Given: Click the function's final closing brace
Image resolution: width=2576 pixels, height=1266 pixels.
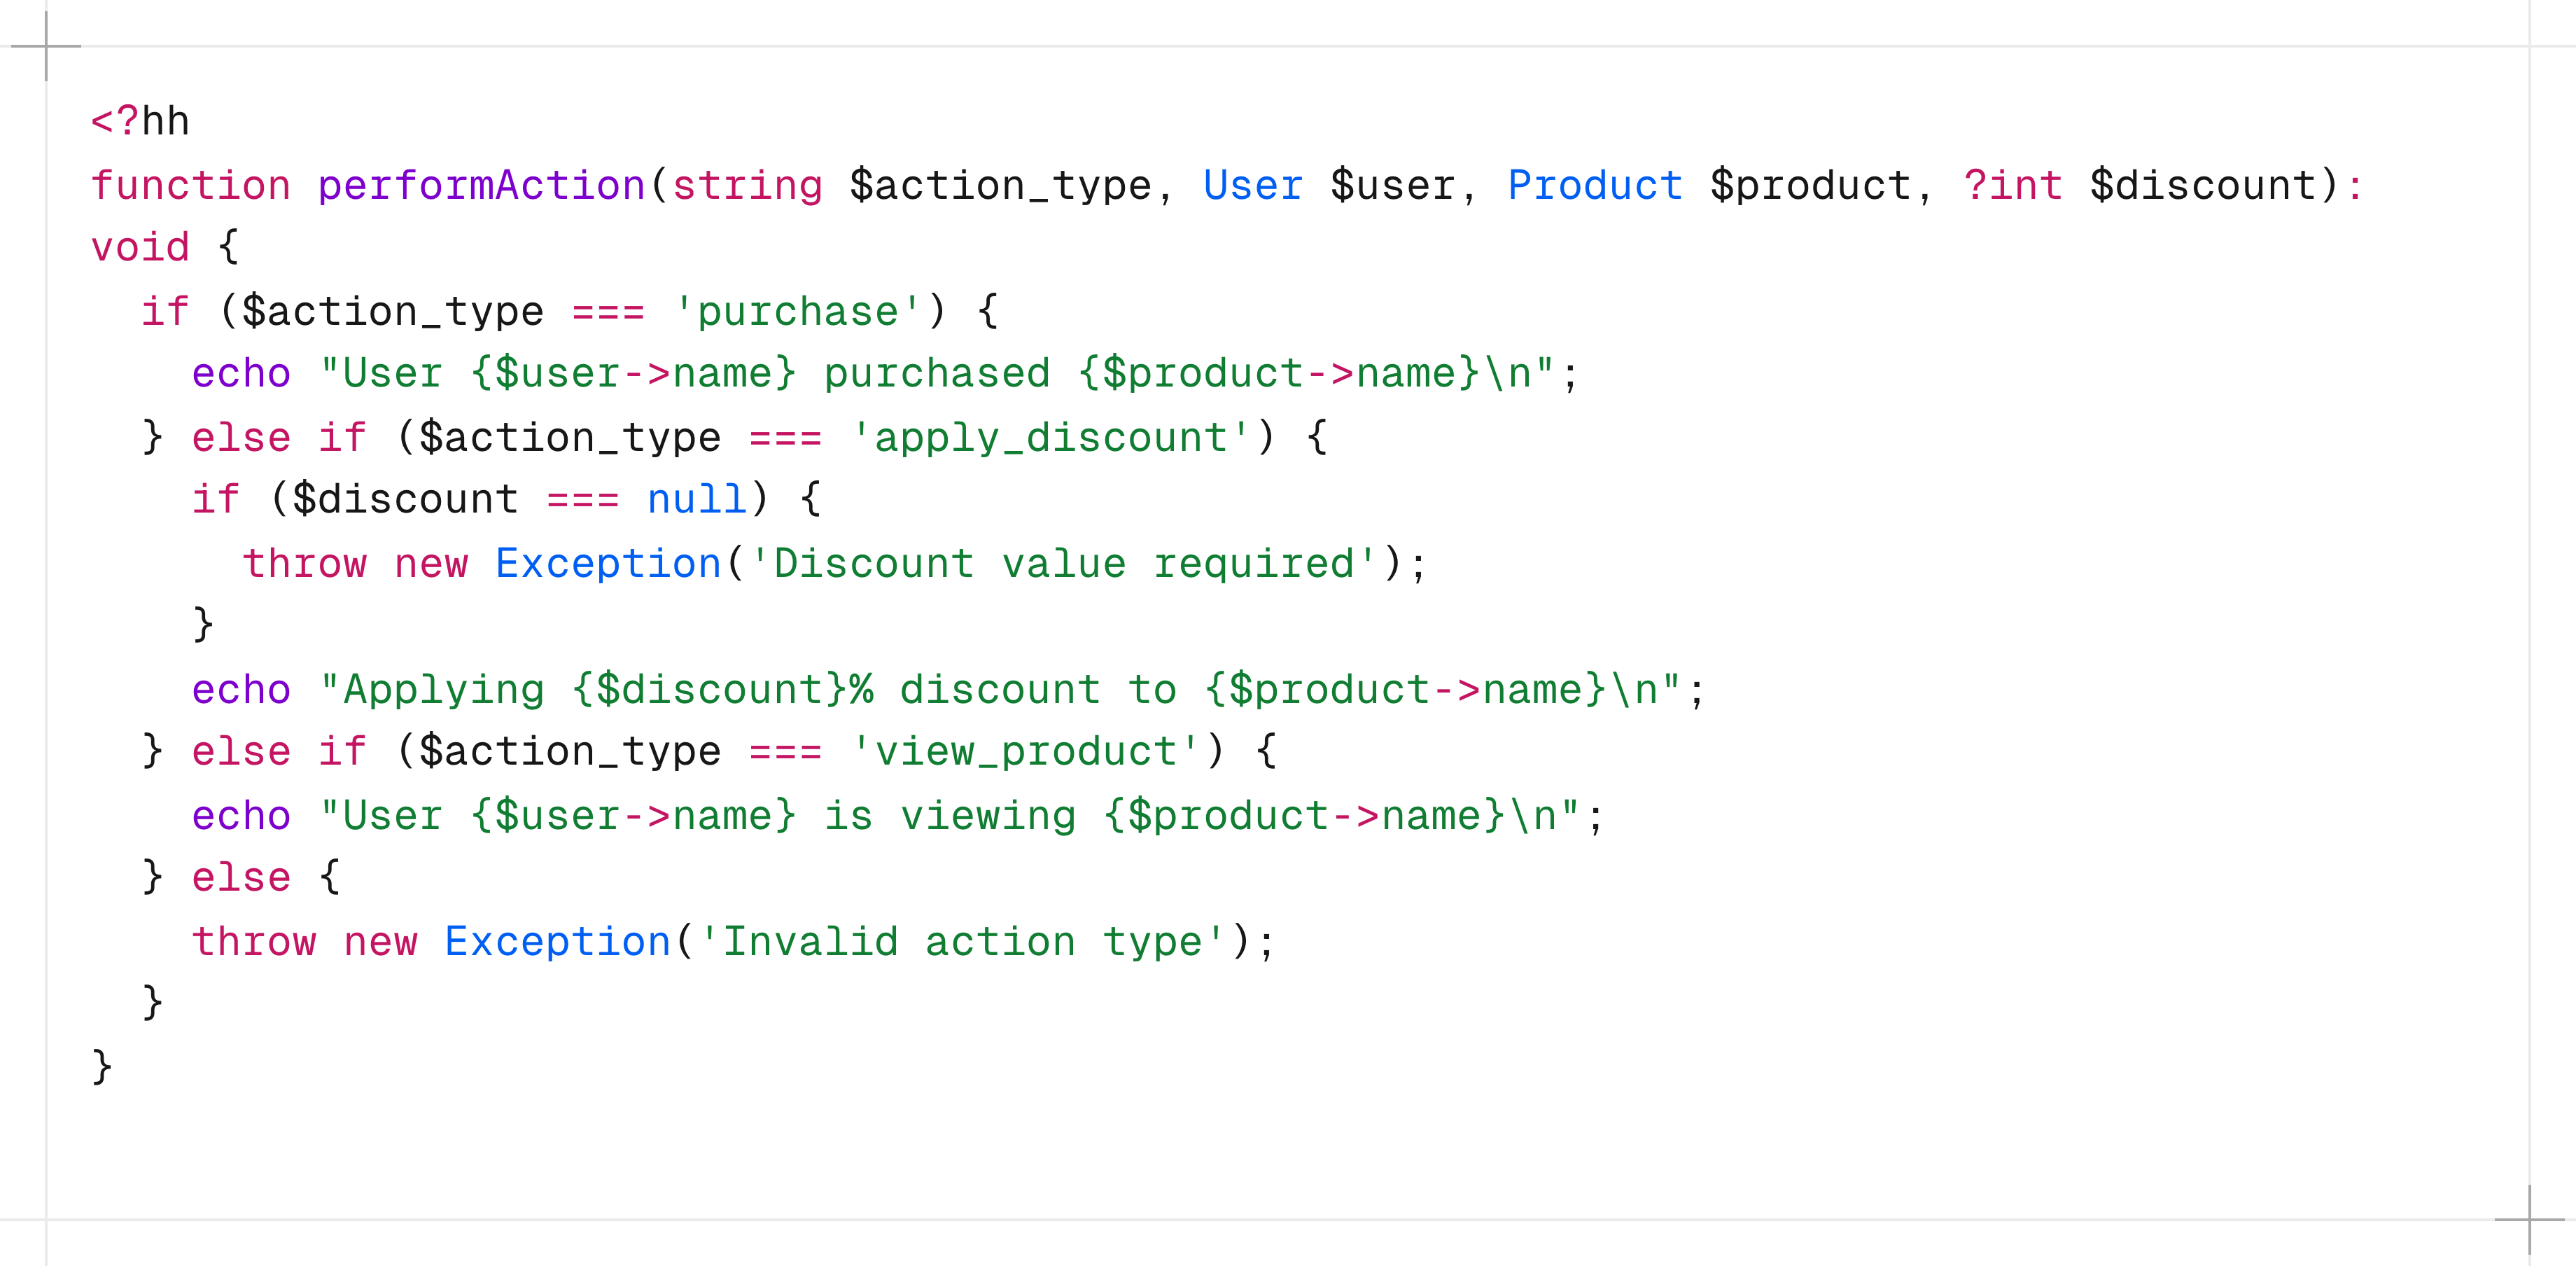Looking at the screenshot, I should point(102,1066).
